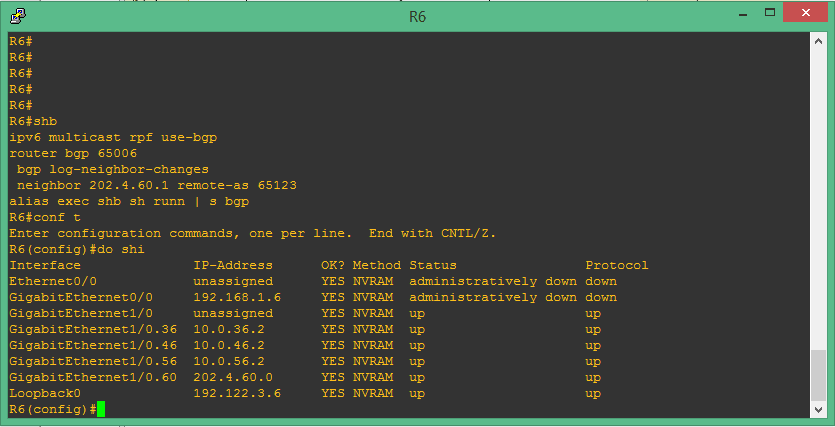Click the GigabitEthernet1/0.60 interface name
835x427 pixels.
tap(93, 378)
